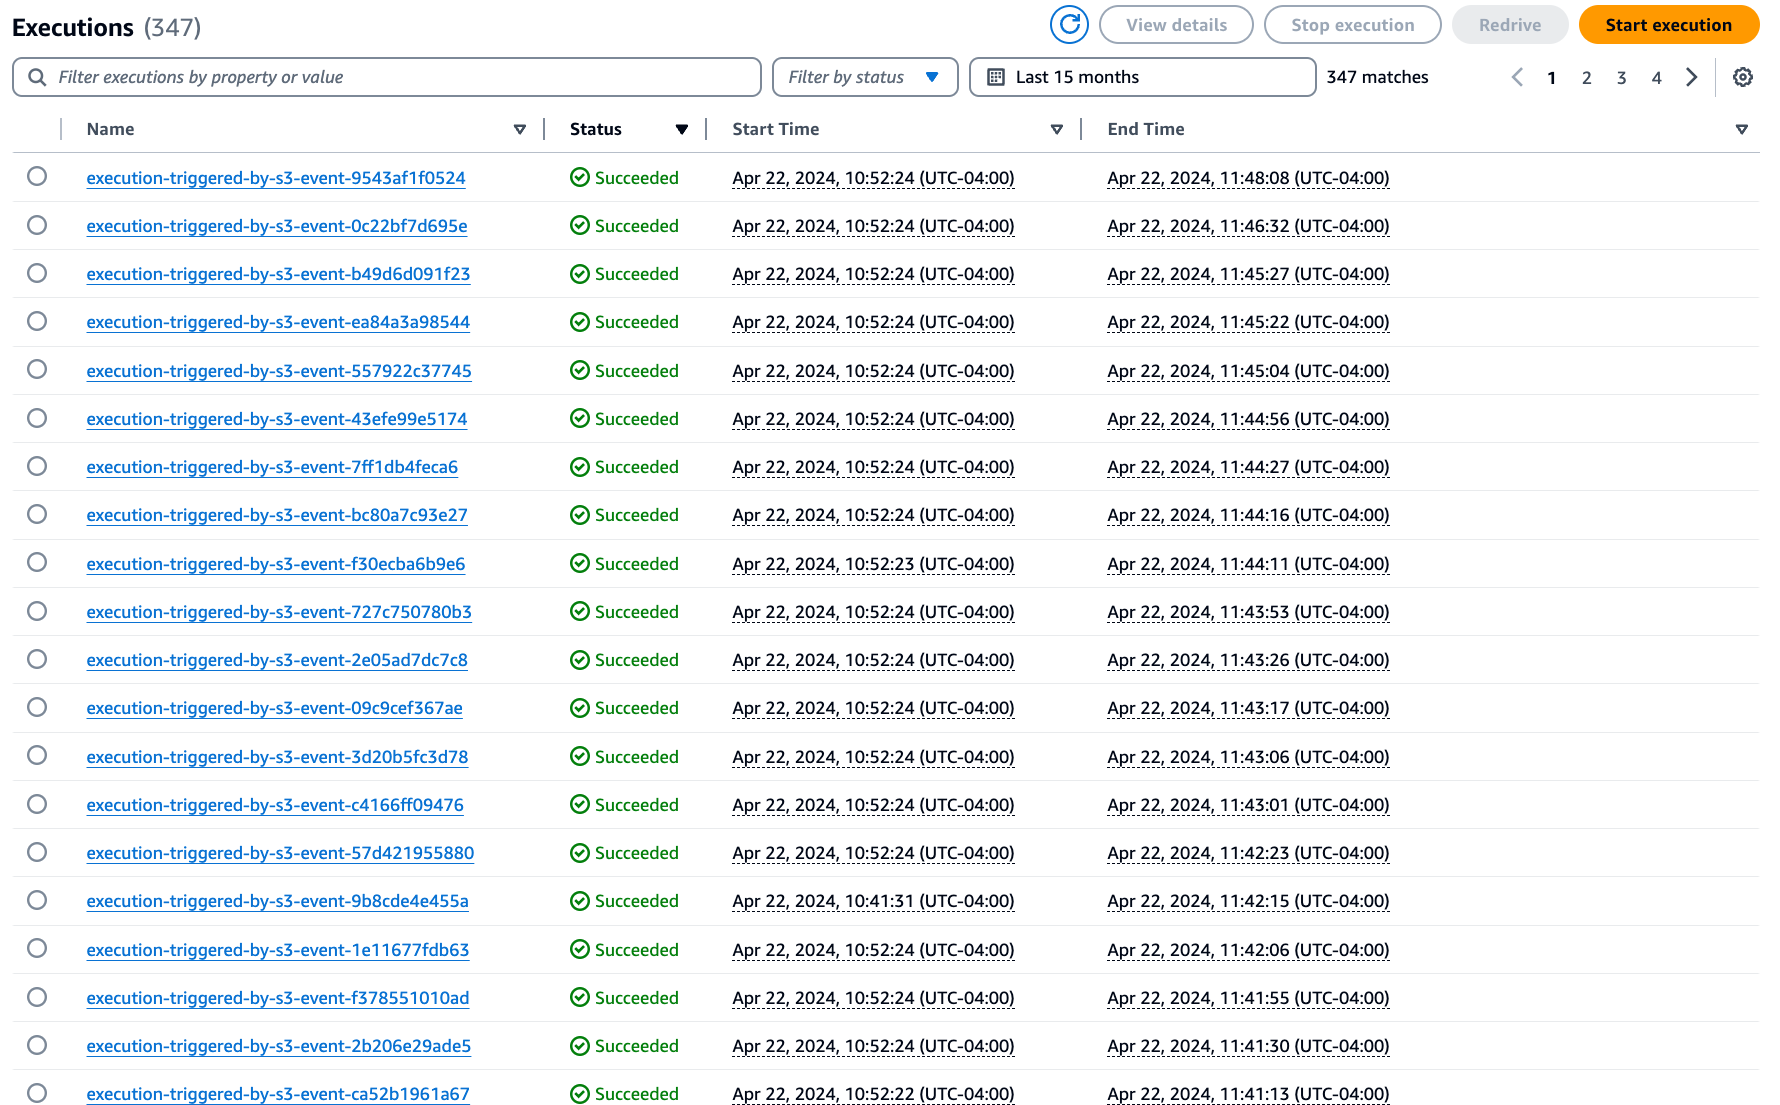1780x1105 pixels.
Task: Click the View details button
Action: (x=1176, y=25)
